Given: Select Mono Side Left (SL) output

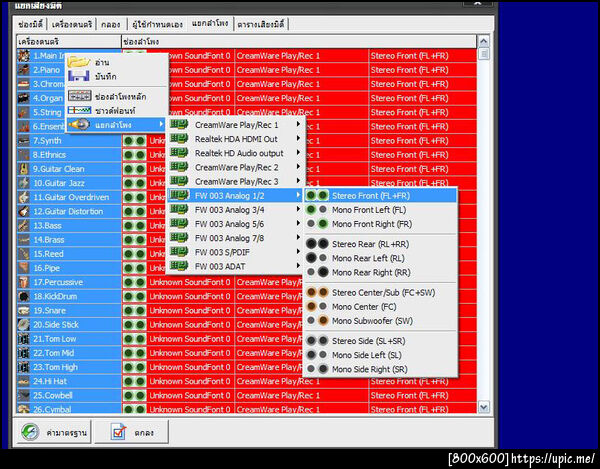Looking at the screenshot, I should tap(381, 355).
